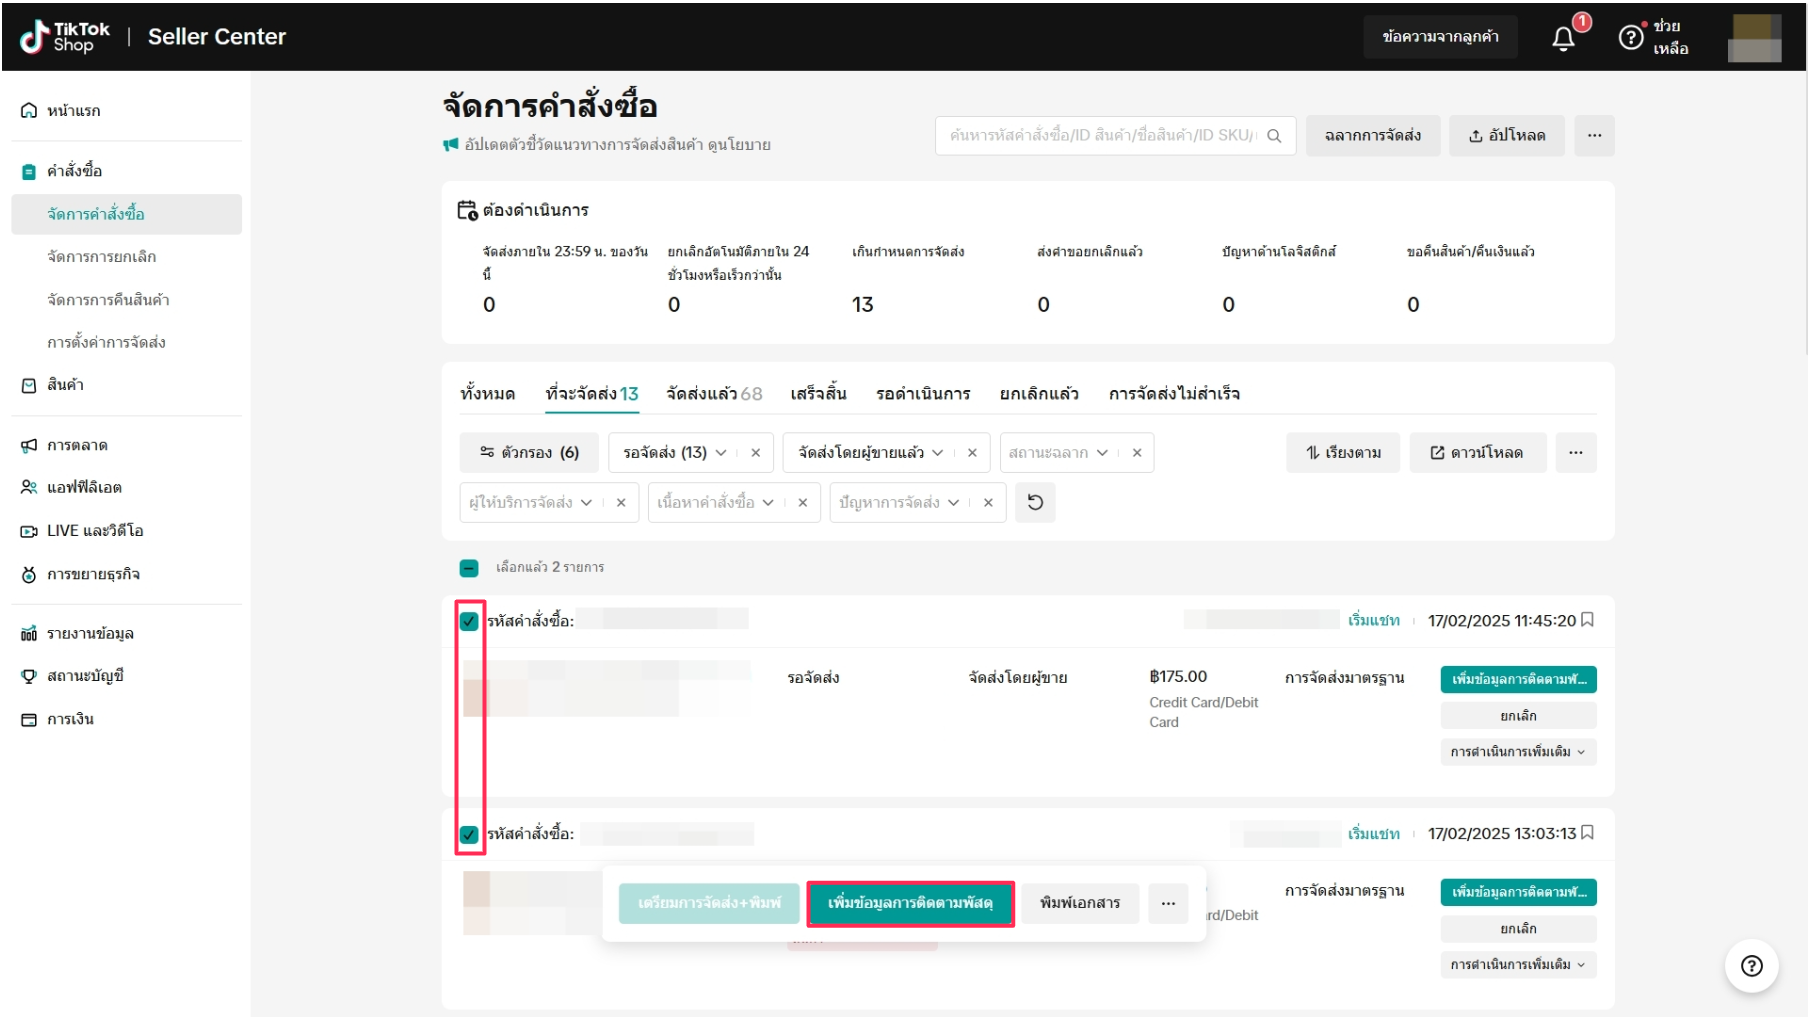The width and height of the screenshot is (1808, 1017).
Task: Switch to the เสร็จสิ้น tab
Action: 818,394
